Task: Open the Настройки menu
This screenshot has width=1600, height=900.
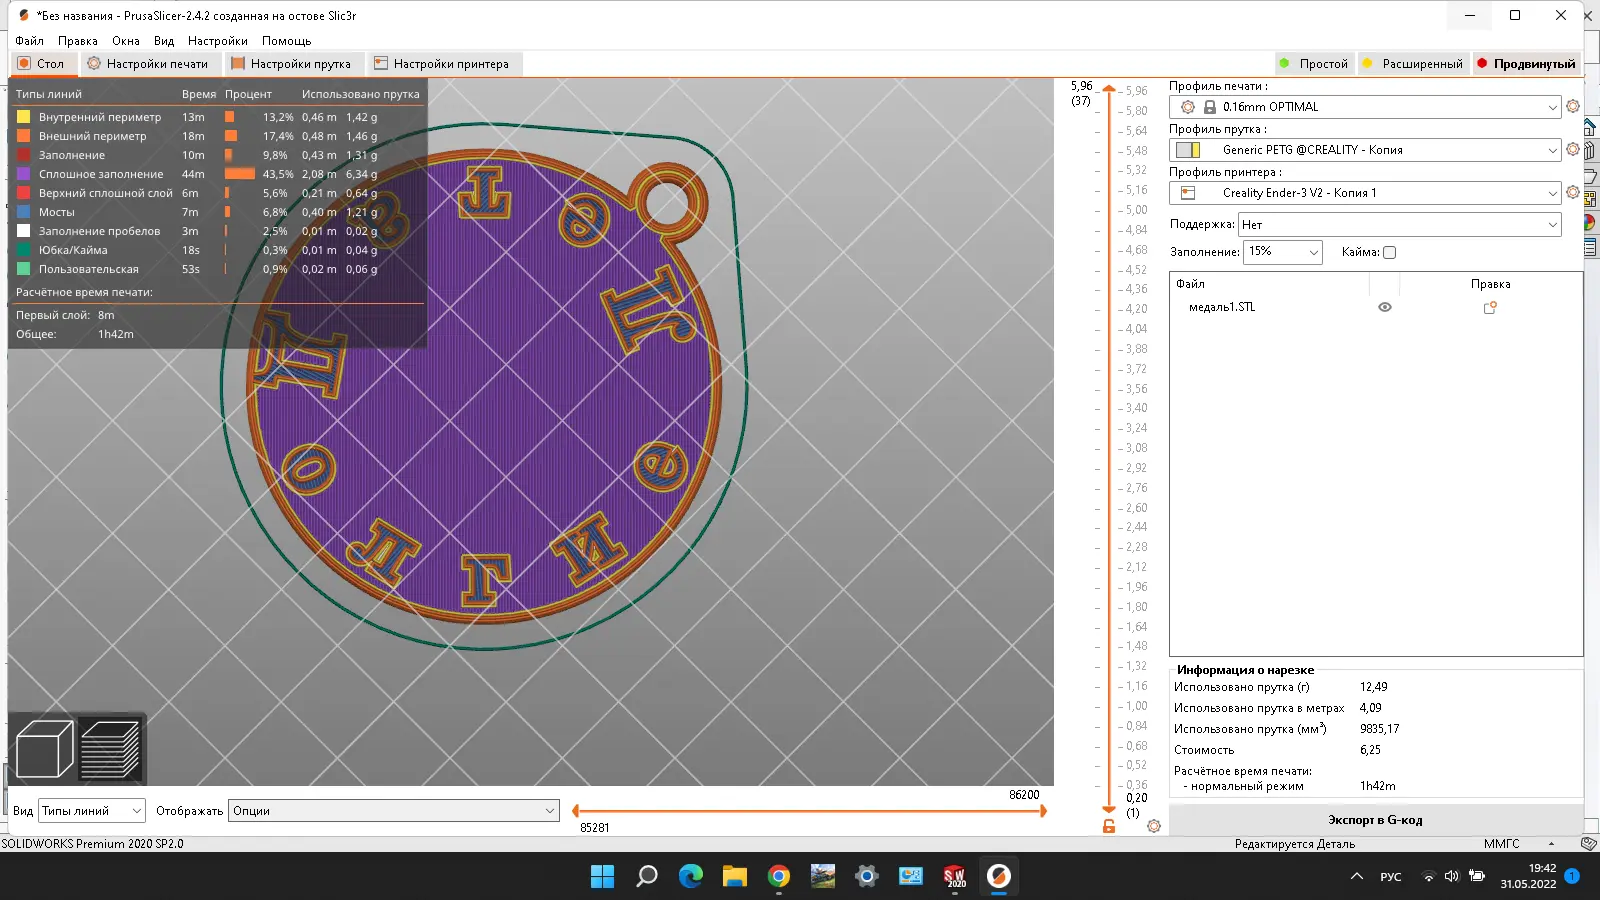Action: [x=217, y=41]
